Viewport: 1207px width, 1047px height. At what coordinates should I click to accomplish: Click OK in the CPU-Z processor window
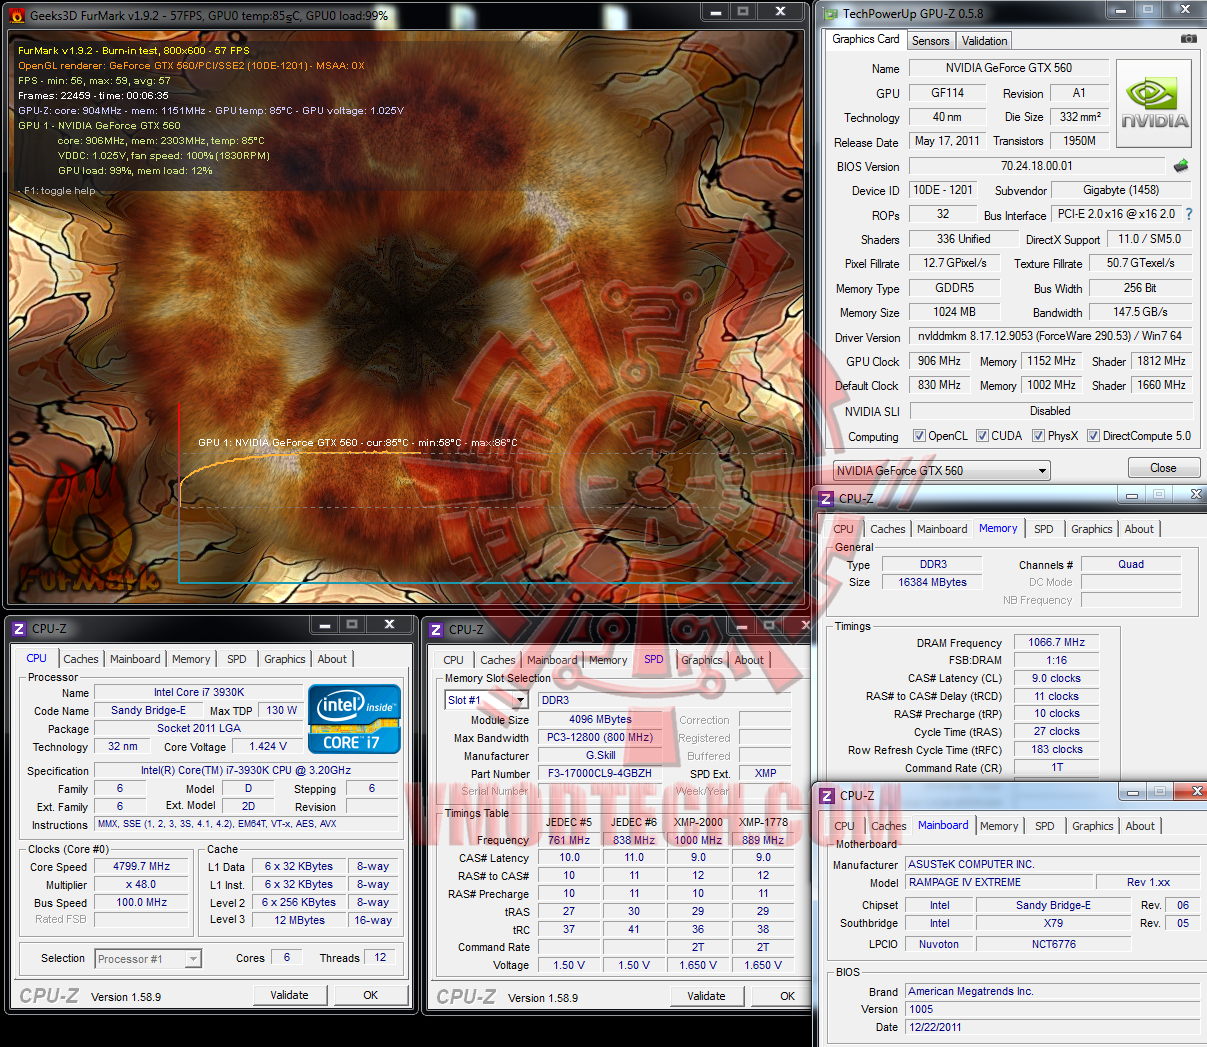pyautogui.click(x=370, y=995)
